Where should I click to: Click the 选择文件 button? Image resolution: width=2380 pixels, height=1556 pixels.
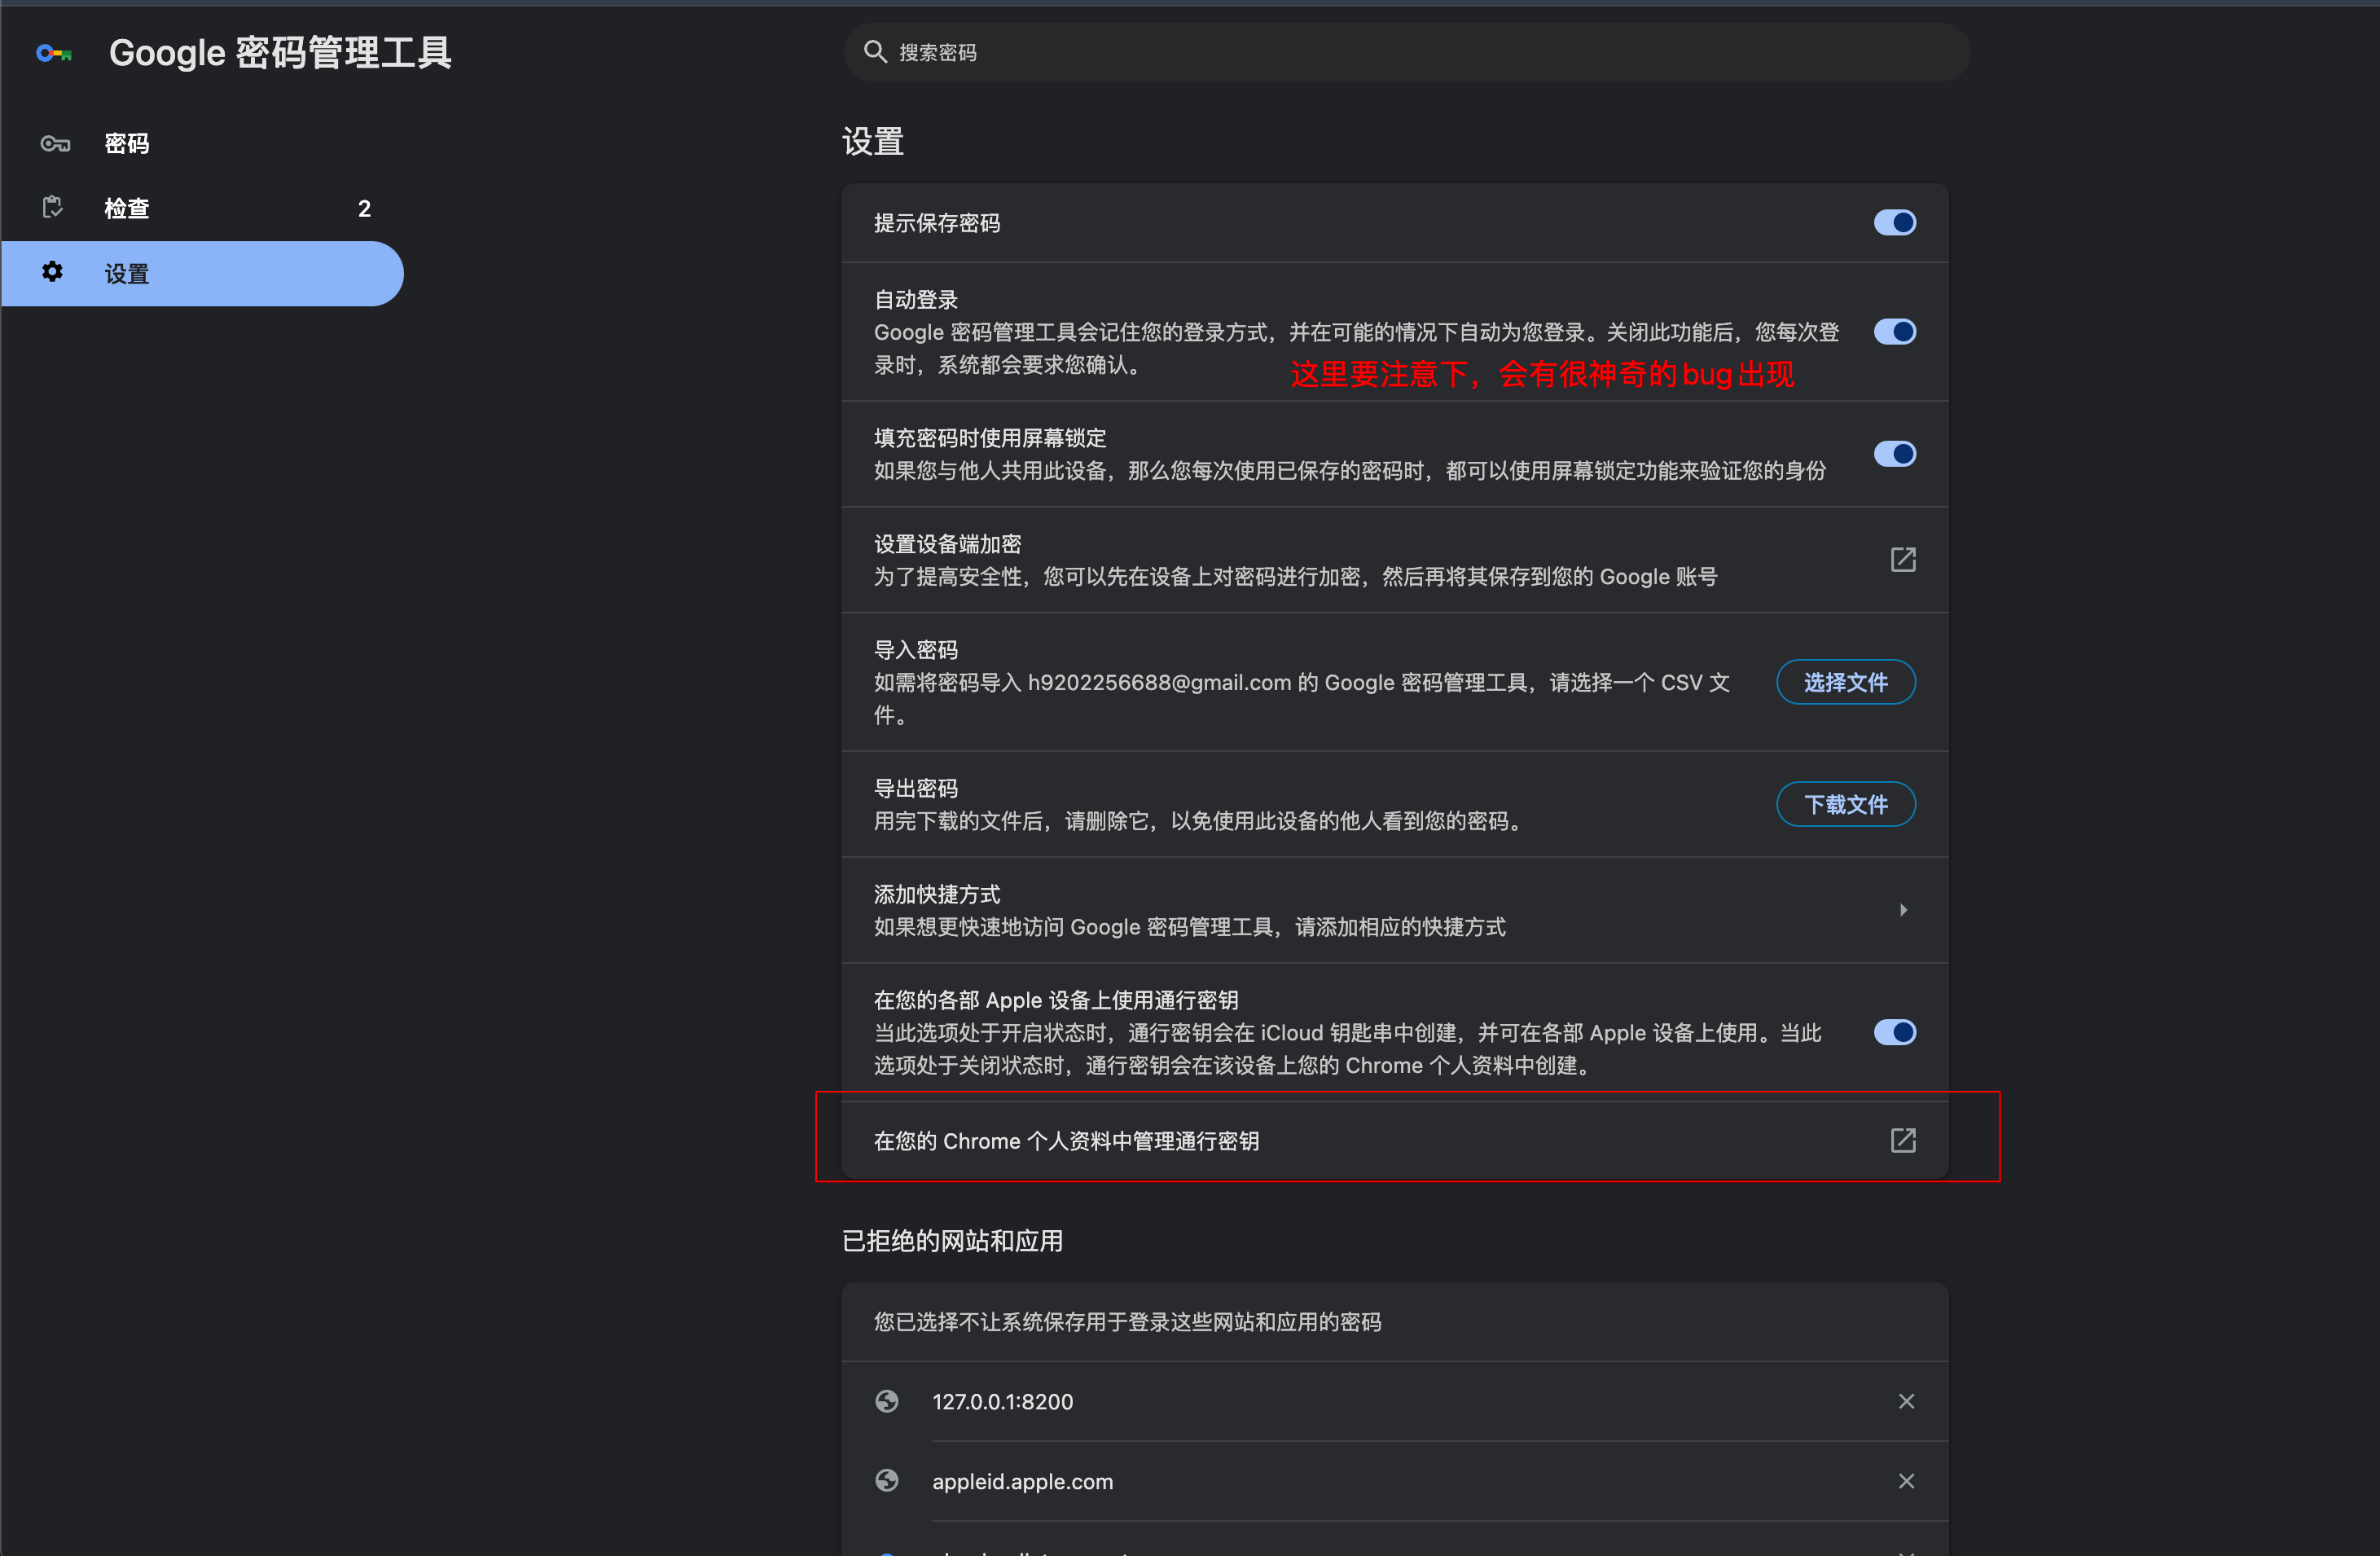1846,682
